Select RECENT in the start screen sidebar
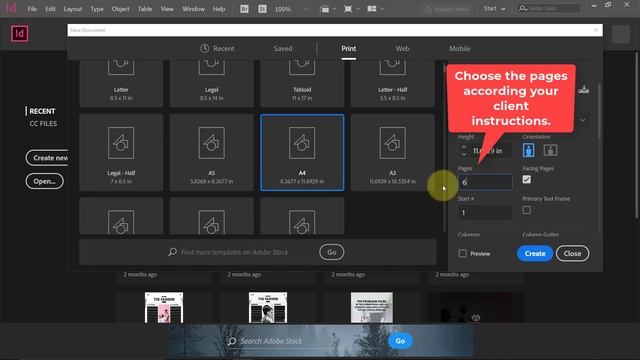The width and height of the screenshot is (640, 360). pos(42,111)
